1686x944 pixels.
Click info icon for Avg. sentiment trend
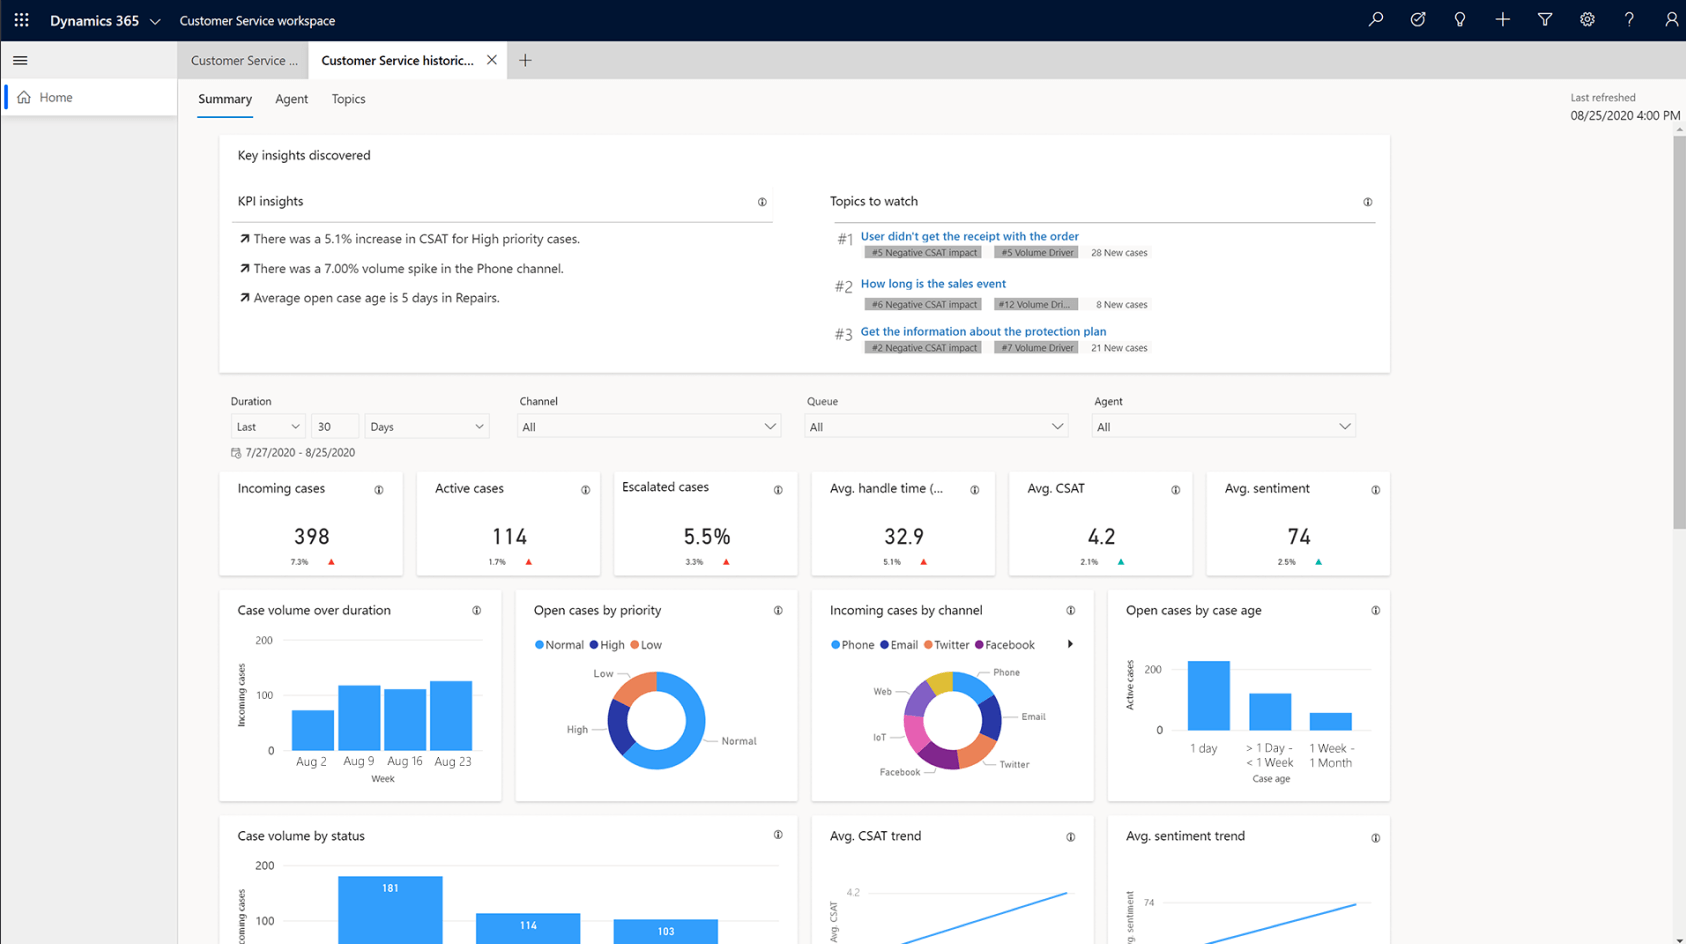(x=1376, y=838)
